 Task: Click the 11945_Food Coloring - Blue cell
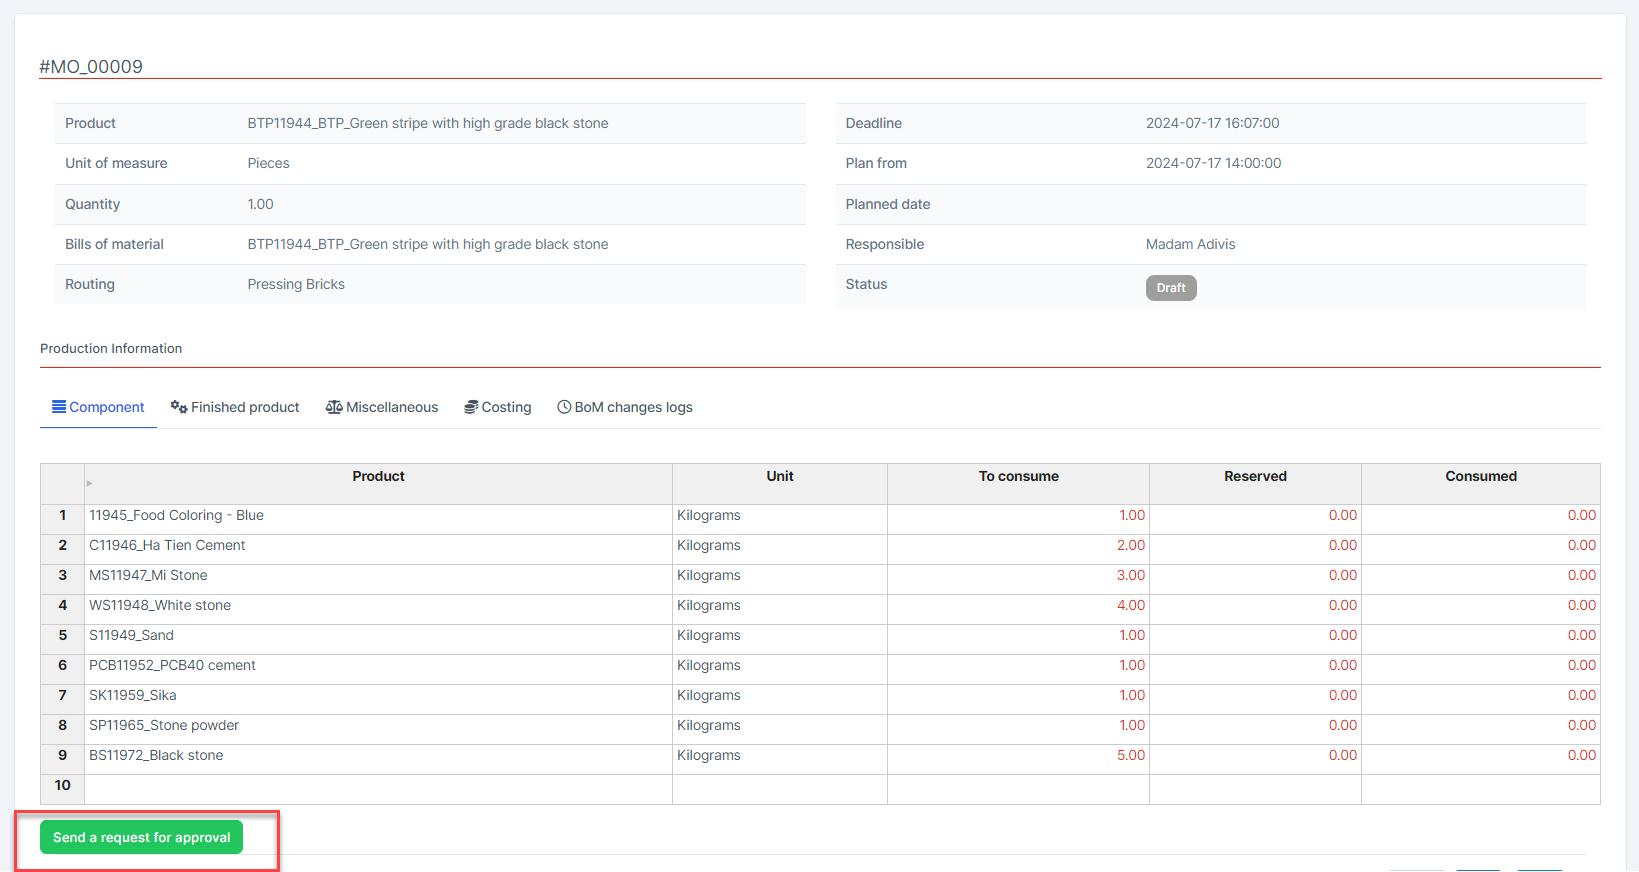[x=177, y=516]
